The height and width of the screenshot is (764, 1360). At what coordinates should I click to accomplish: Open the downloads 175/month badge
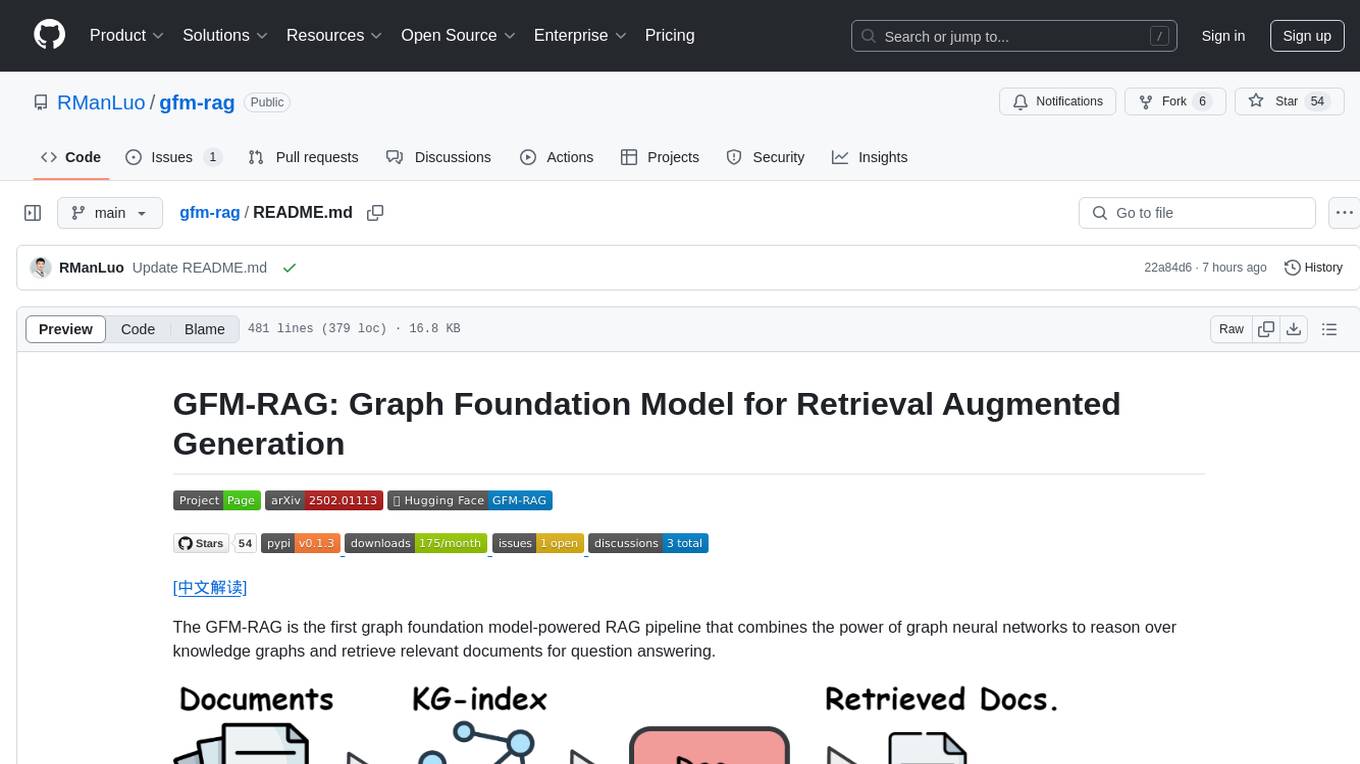tap(416, 543)
